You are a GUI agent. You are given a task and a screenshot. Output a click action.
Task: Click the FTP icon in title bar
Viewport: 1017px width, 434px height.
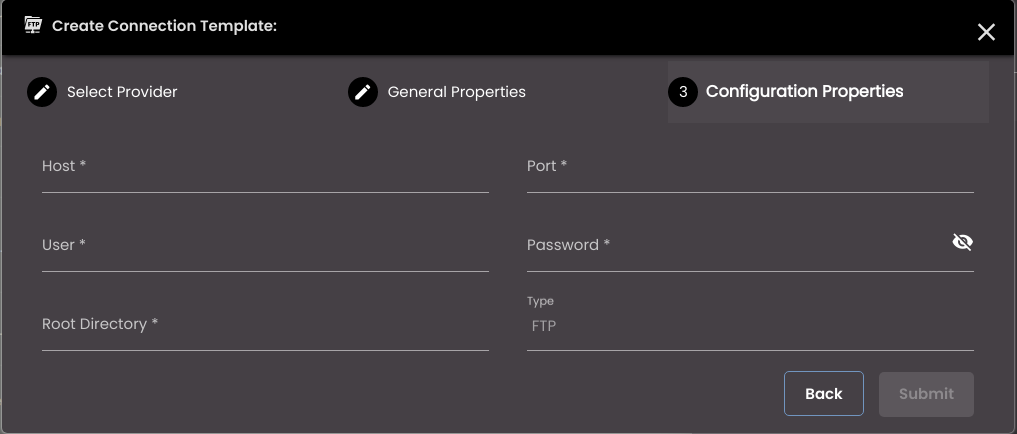(32, 25)
